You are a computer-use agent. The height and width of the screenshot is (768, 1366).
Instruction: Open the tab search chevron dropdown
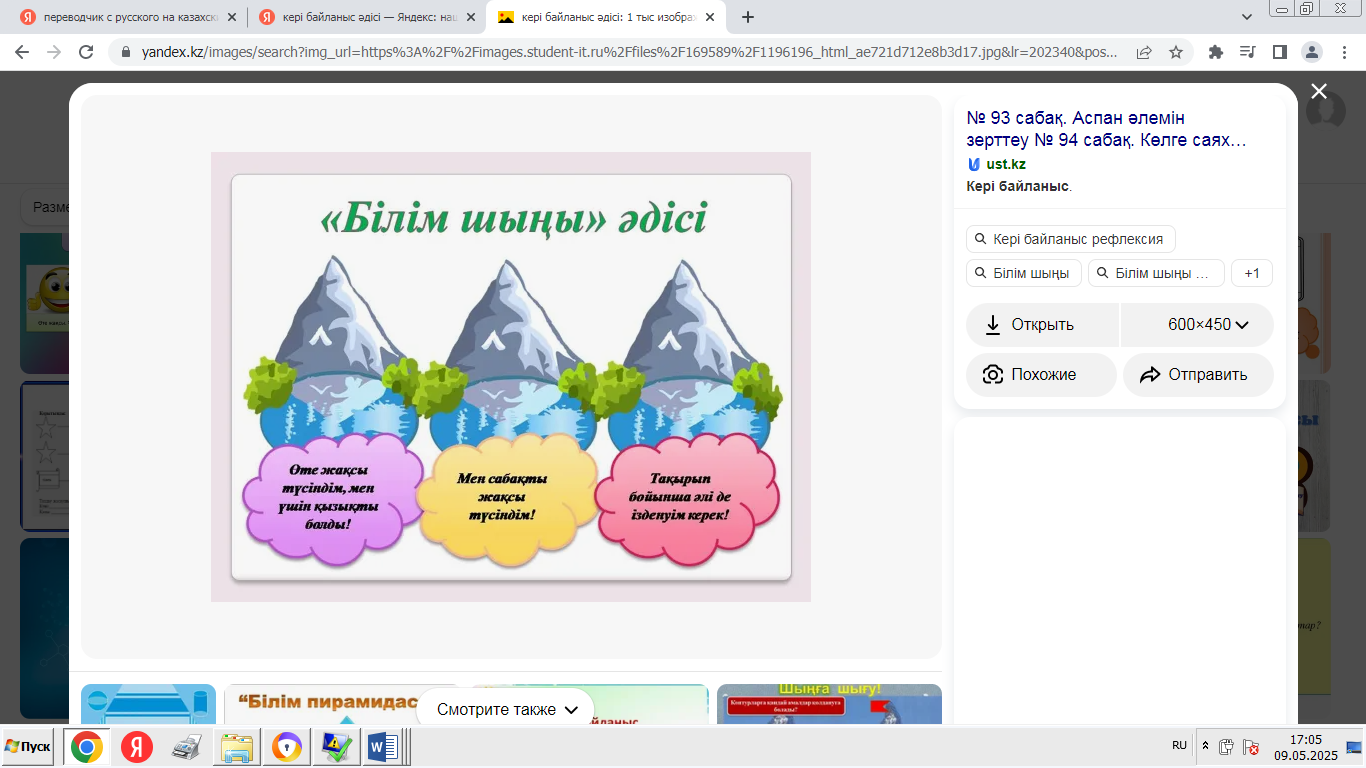[x=1247, y=17]
